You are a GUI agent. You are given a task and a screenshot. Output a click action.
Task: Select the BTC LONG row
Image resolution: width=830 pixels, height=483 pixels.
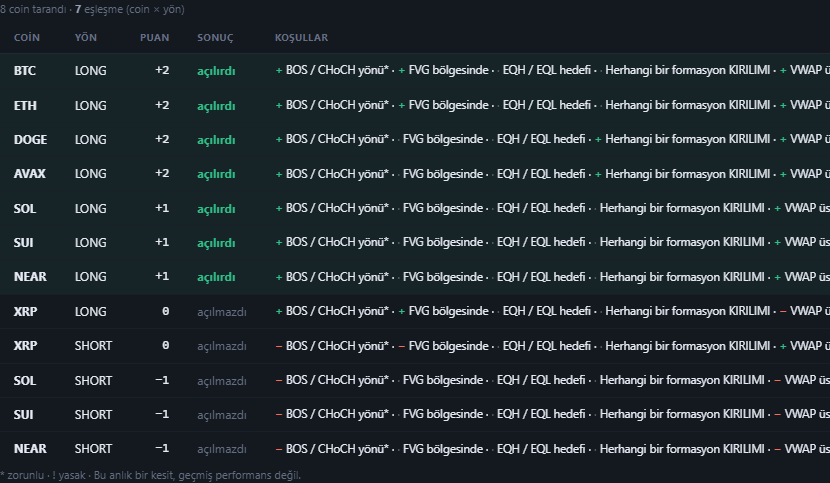coord(415,70)
